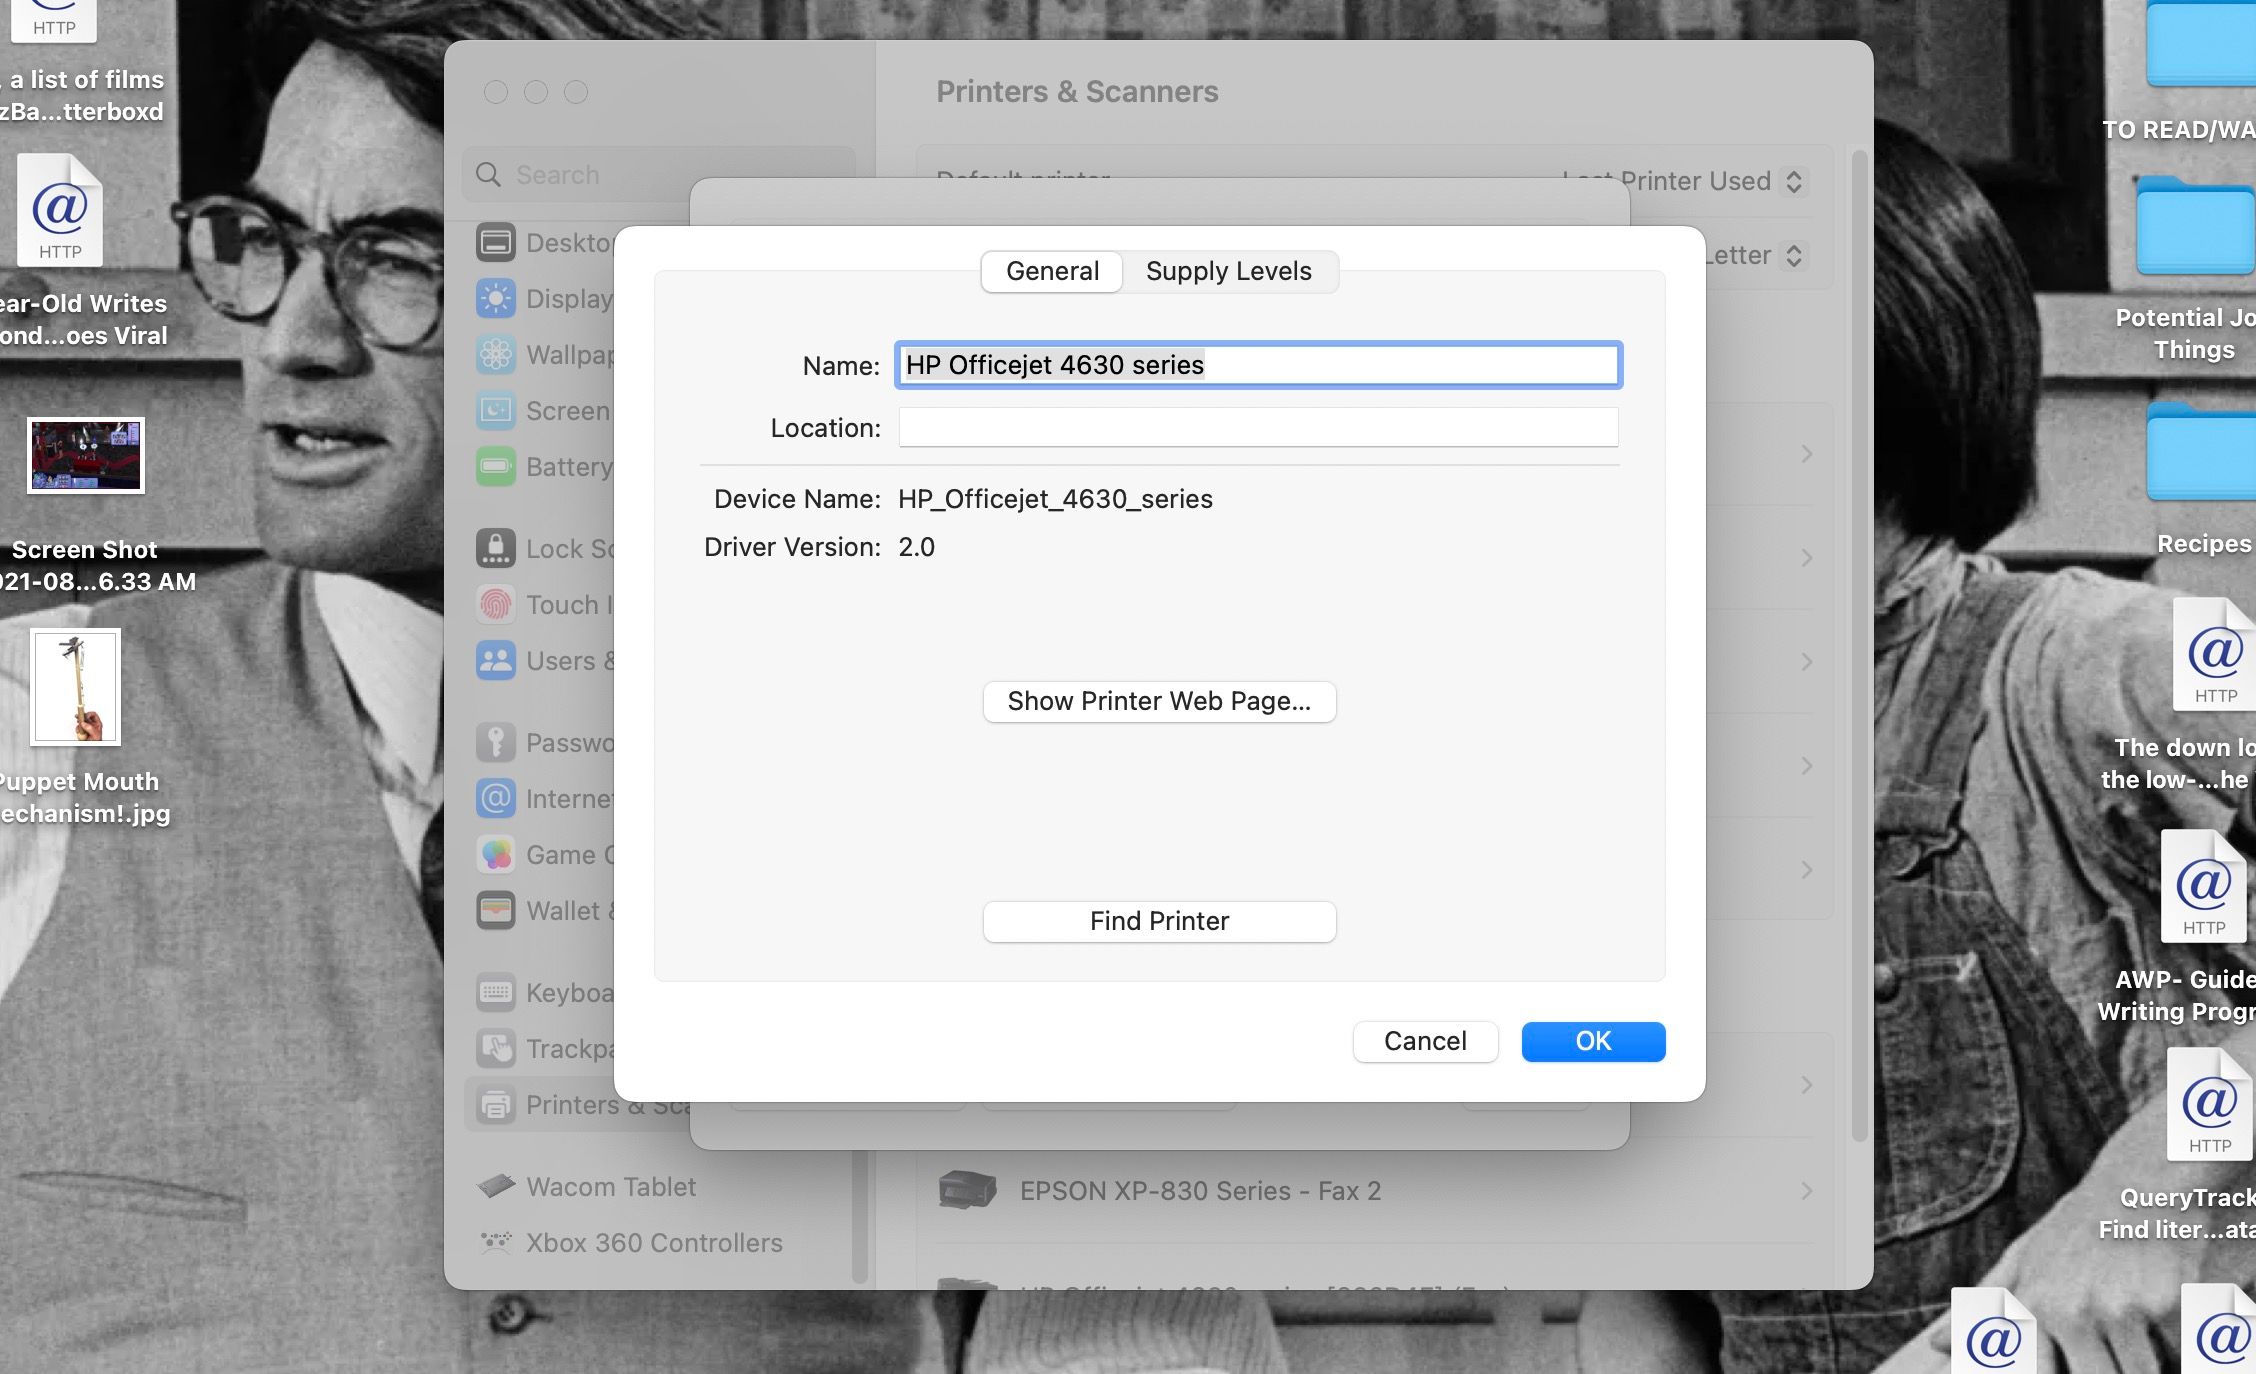Open the Game Center sidebar icon
2256x1374 pixels.
[x=495, y=855]
